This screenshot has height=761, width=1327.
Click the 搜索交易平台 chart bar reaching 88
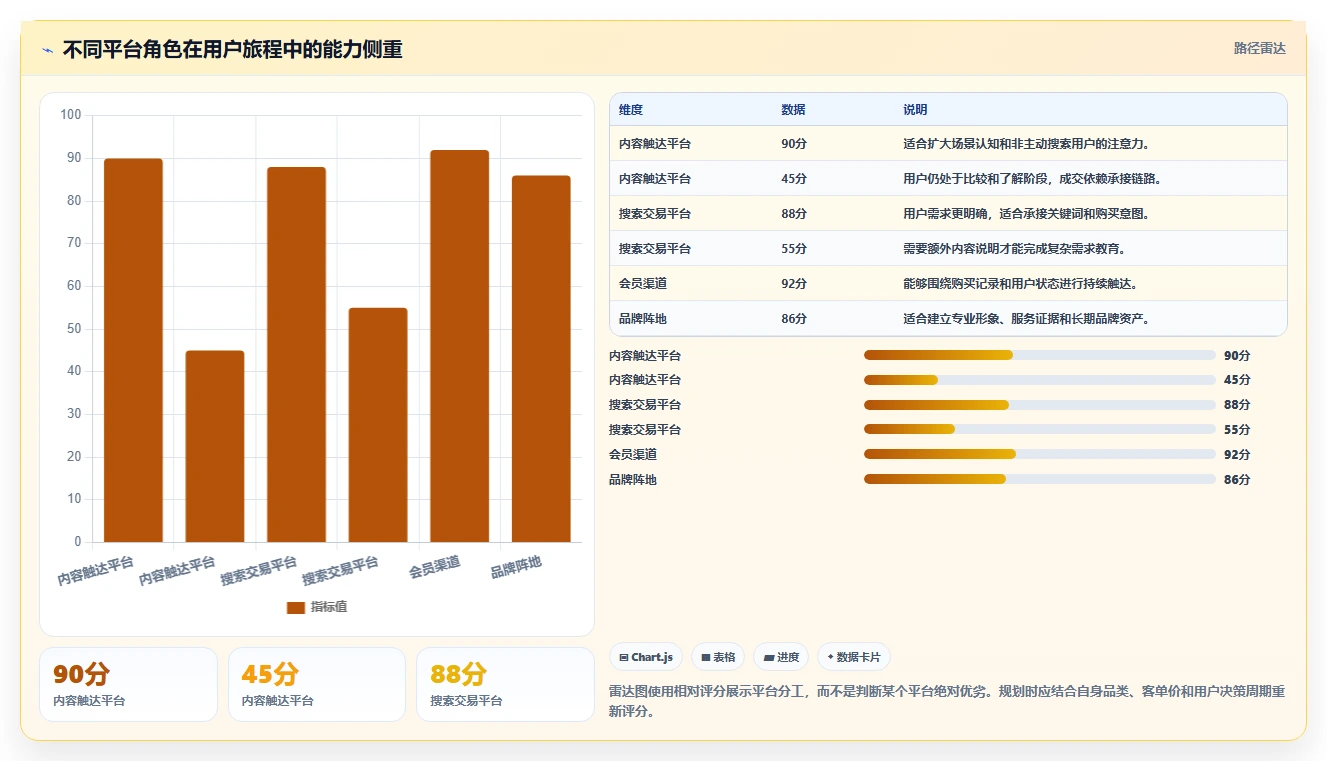(x=296, y=354)
